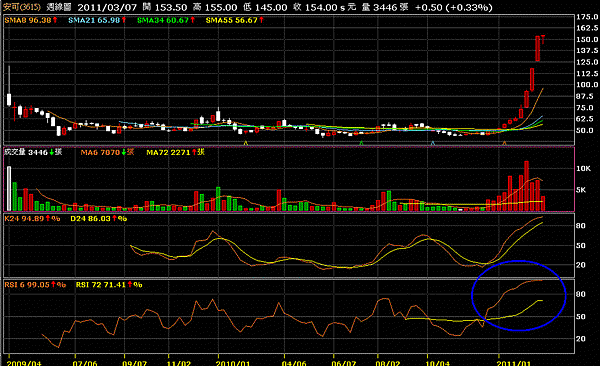Image resolution: width=600 pixels, height=366 pixels.
Task: Click the RSI 6 99.05 indicator label
Action: point(27,285)
